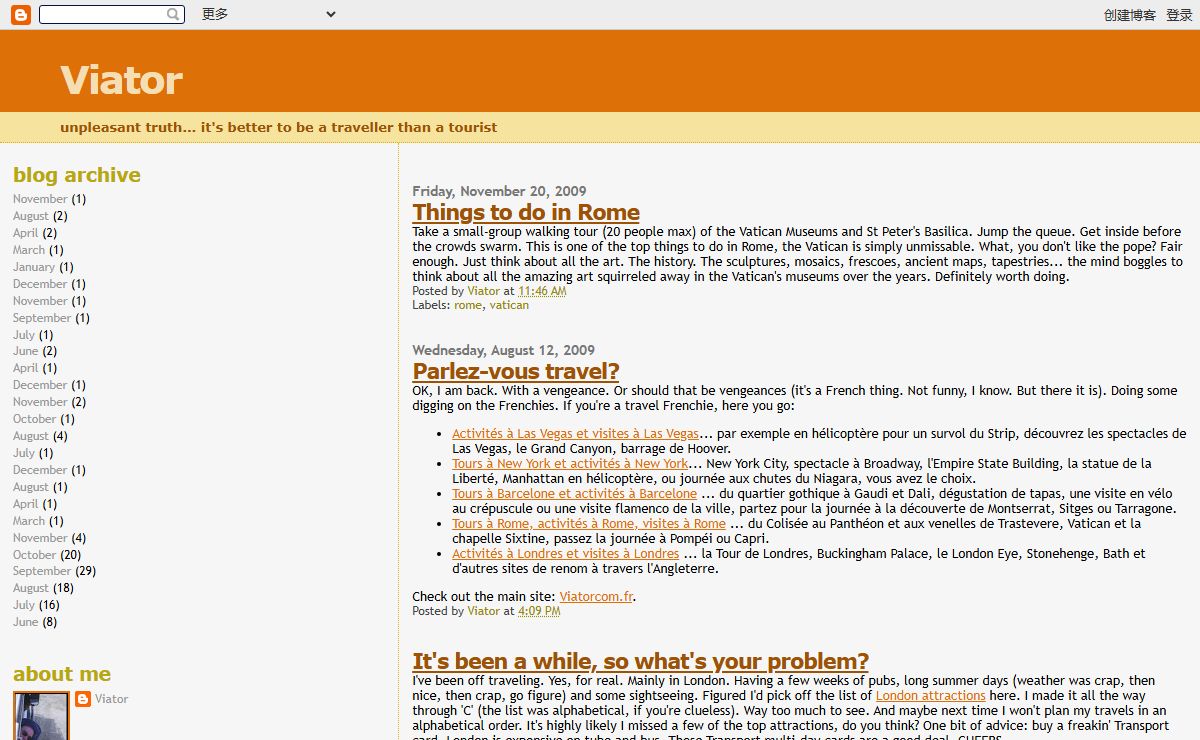Select the 'rome' label link

click(468, 305)
